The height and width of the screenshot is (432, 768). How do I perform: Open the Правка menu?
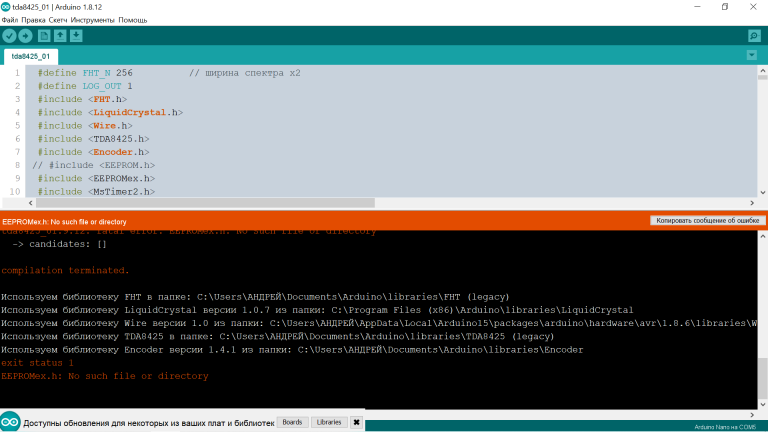tap(33, 20)
